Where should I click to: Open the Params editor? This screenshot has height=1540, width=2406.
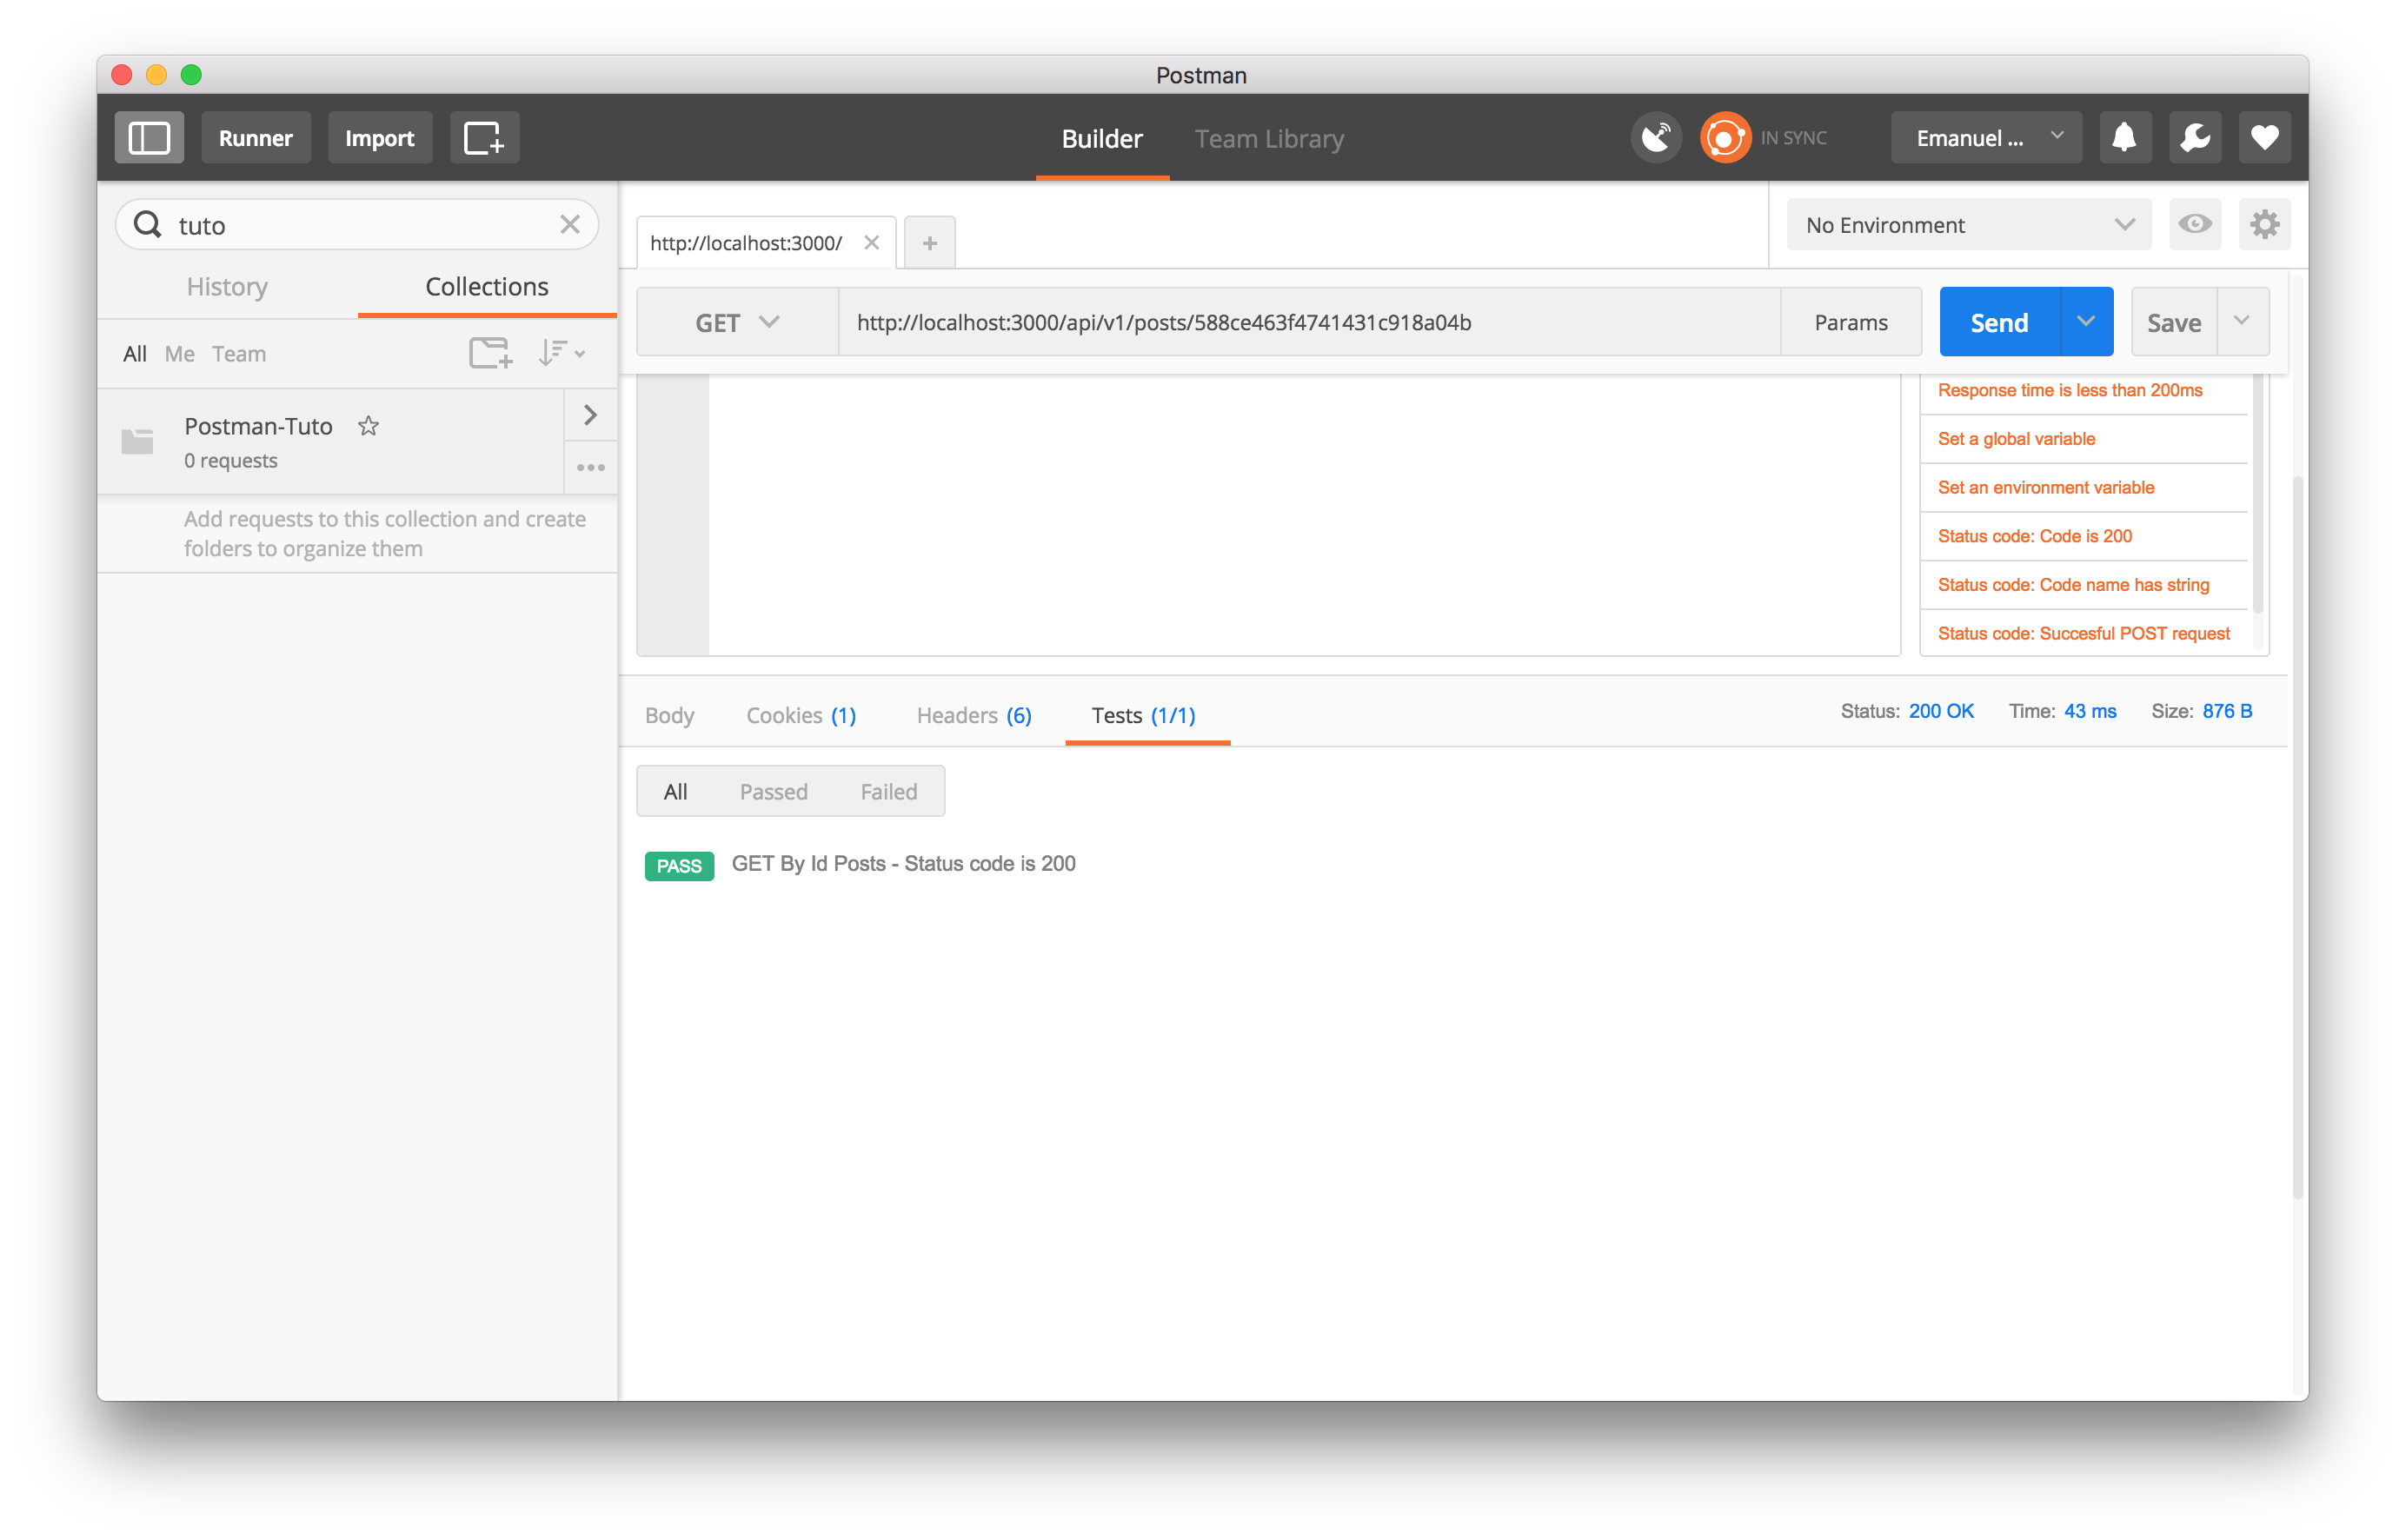pos(1851,322)
